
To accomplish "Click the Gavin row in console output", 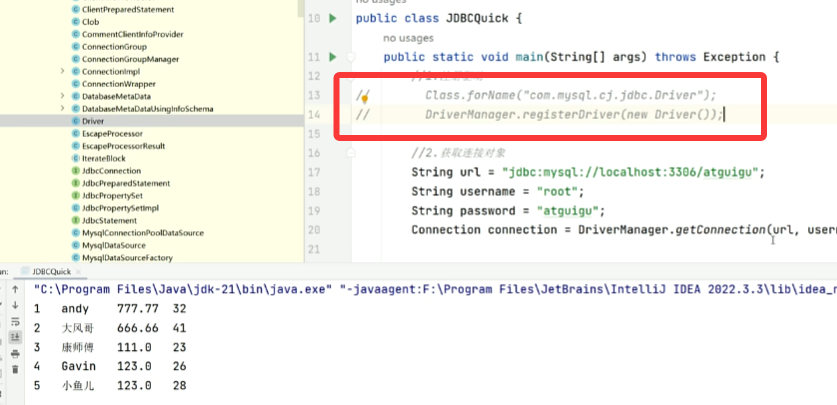I will pos(110,367).
